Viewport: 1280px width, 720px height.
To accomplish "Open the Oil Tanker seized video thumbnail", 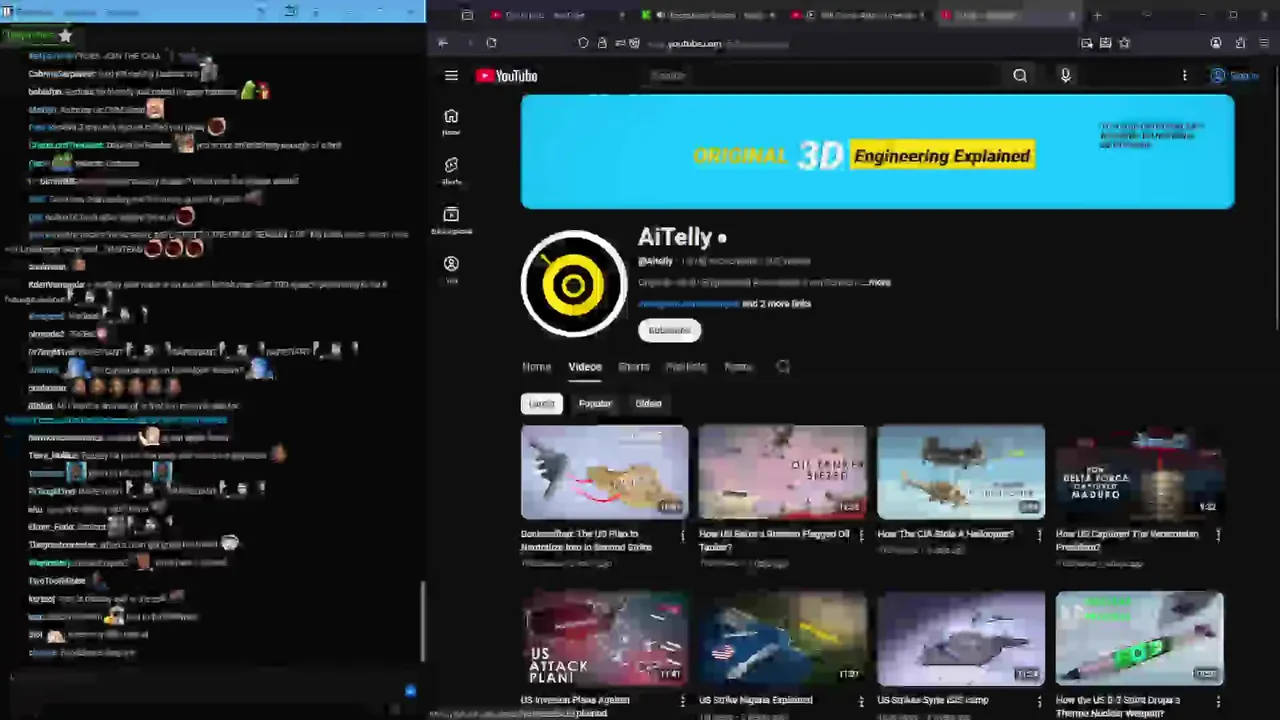I will click(783, 472).
